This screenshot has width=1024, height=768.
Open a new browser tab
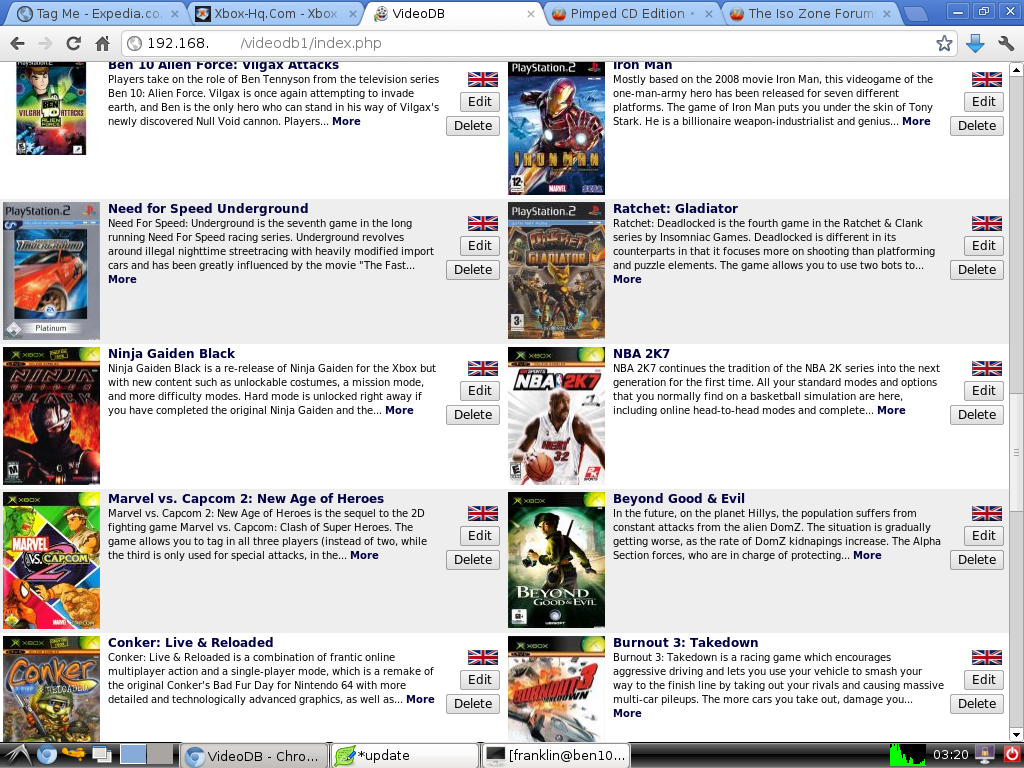coord(917,14)
